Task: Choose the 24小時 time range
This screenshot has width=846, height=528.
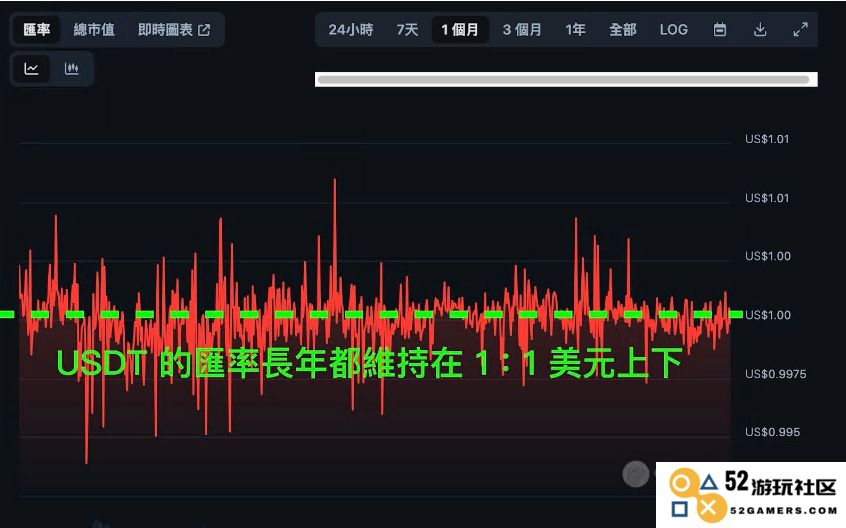Action: click(351, 29)
